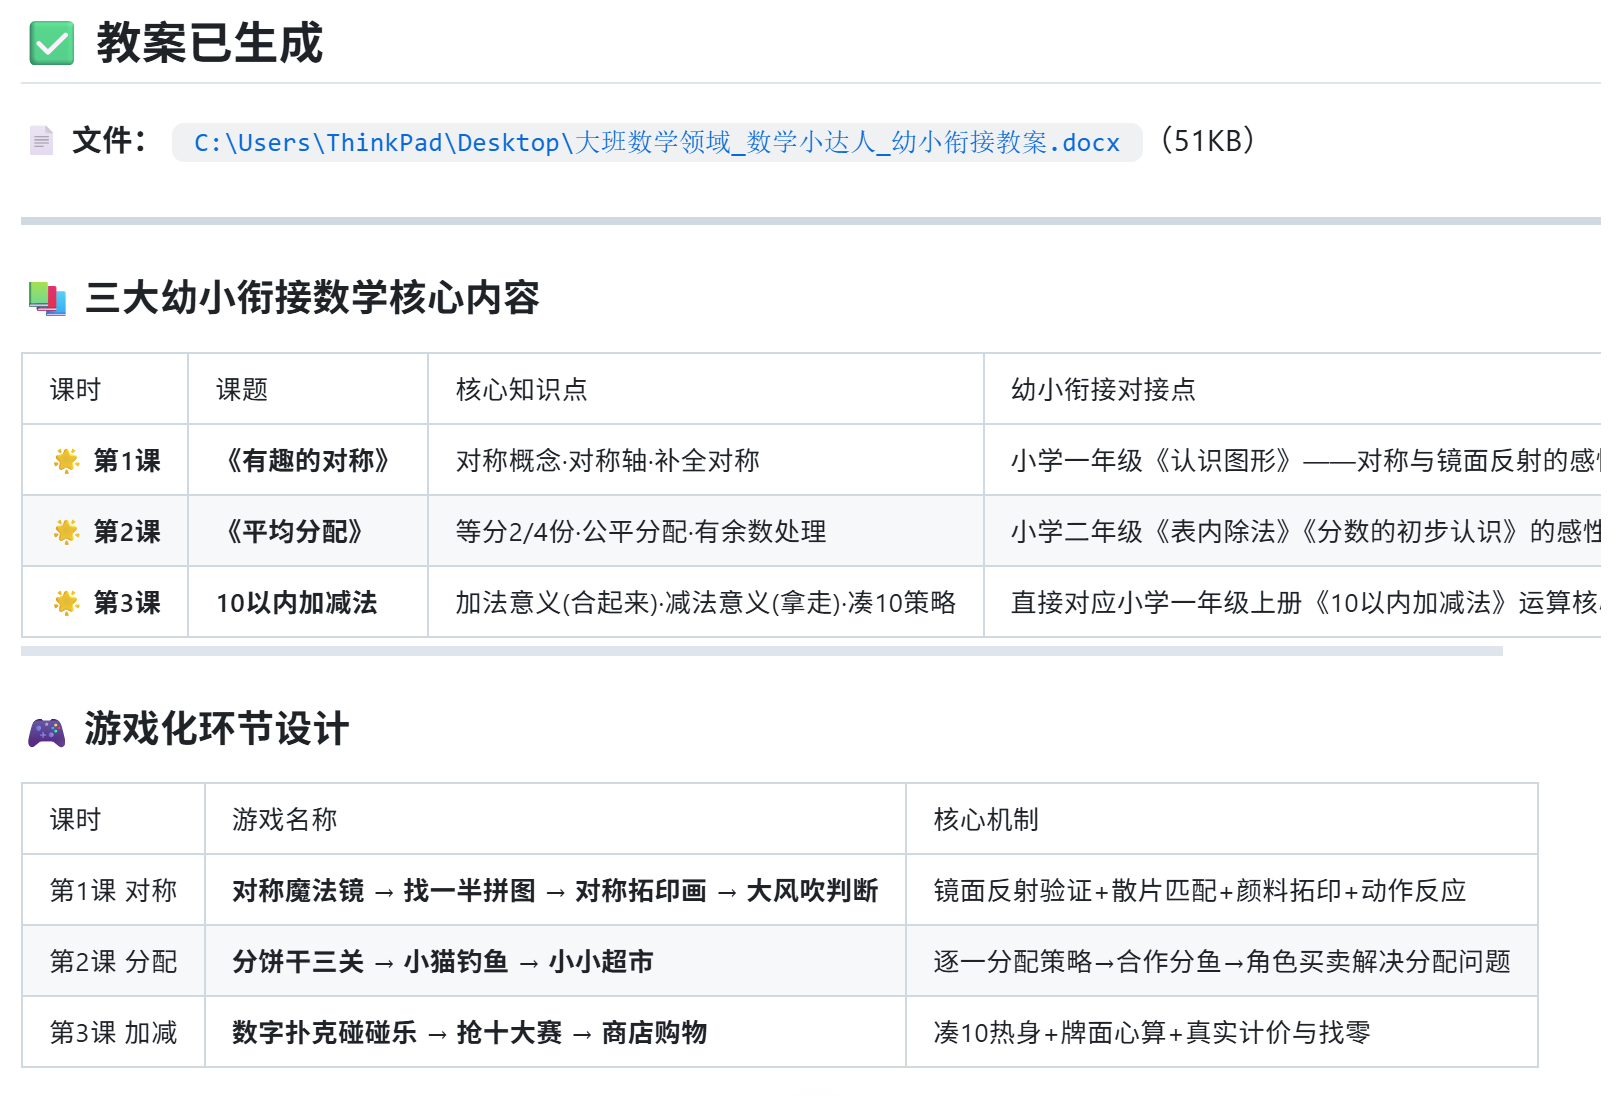Viewport: 1624px width, 1096px height.
Task: Select the 《有趣的对称》 lesson title cell
Action: tap(308, 460)
